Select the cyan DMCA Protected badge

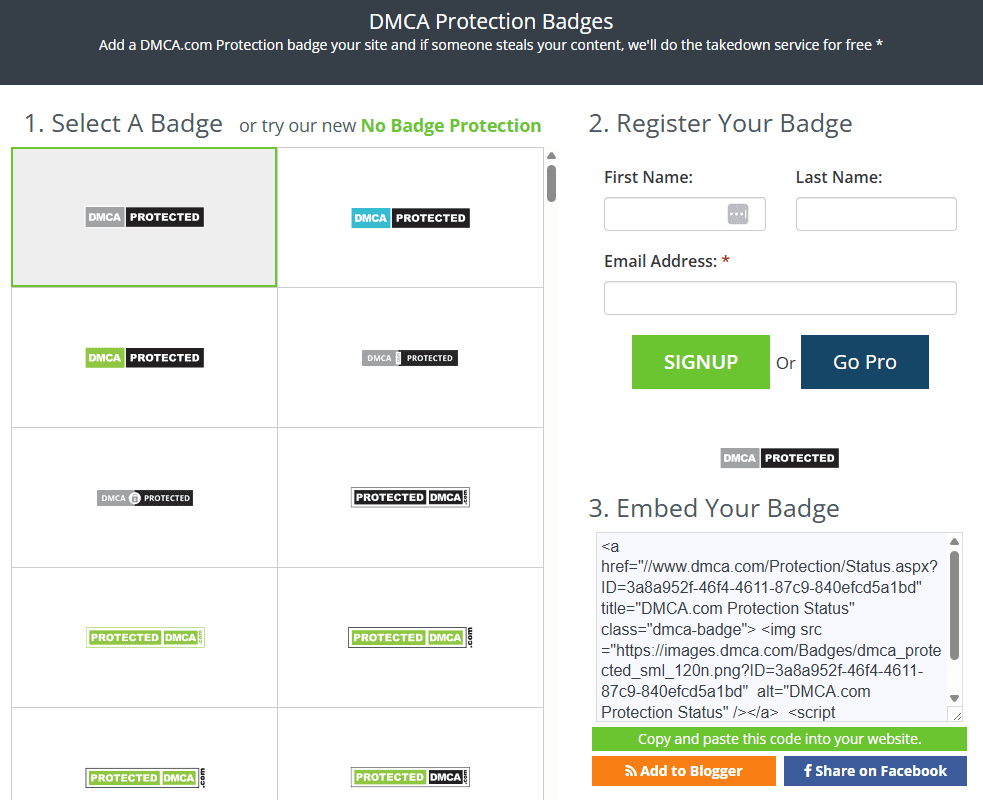(x=410, y=218)
